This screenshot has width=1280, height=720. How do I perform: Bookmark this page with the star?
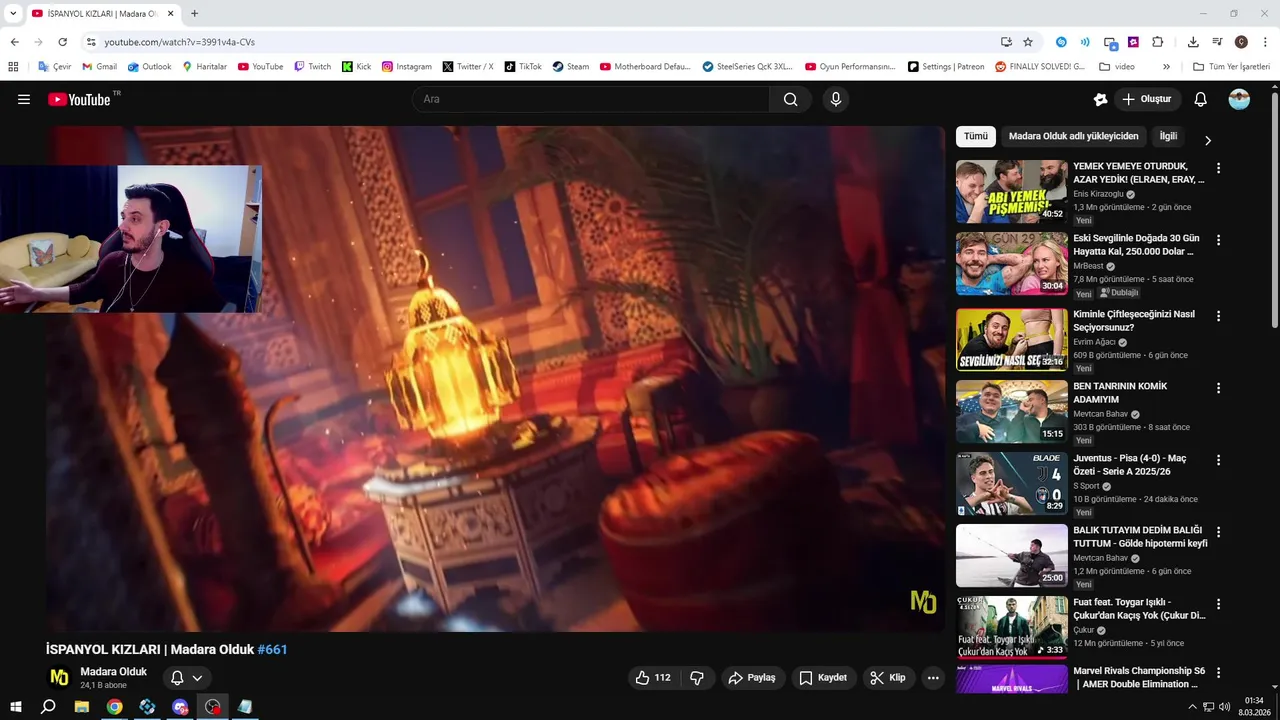click(x=1028, y=42)
